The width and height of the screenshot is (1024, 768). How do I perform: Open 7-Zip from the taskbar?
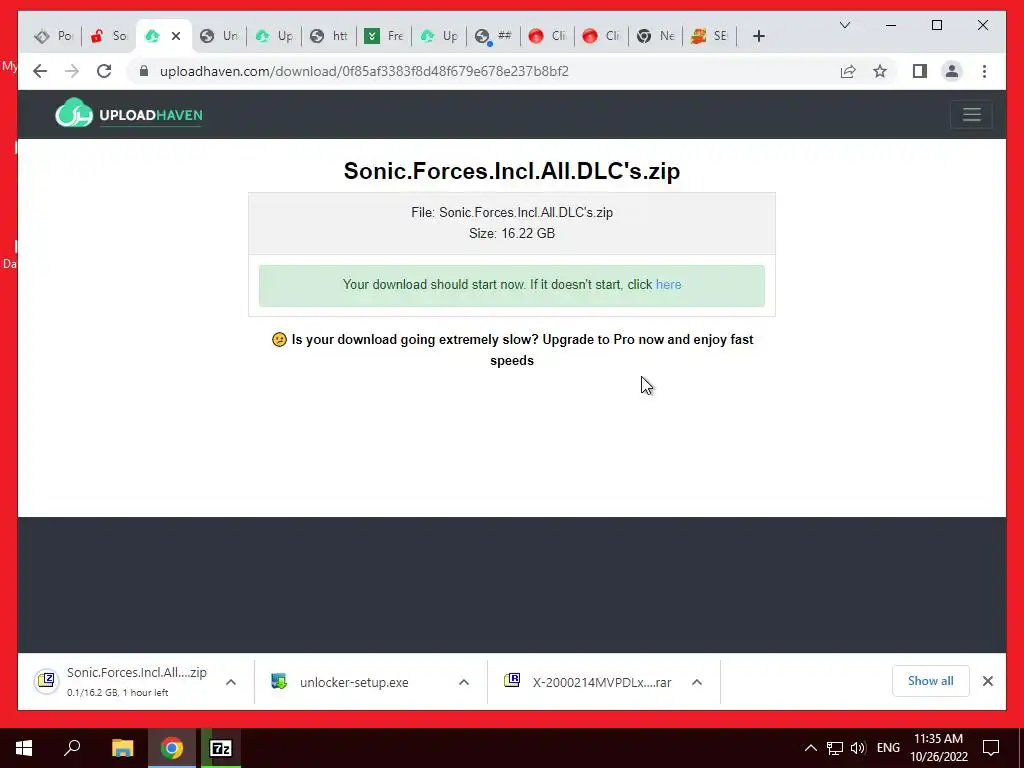221,748
